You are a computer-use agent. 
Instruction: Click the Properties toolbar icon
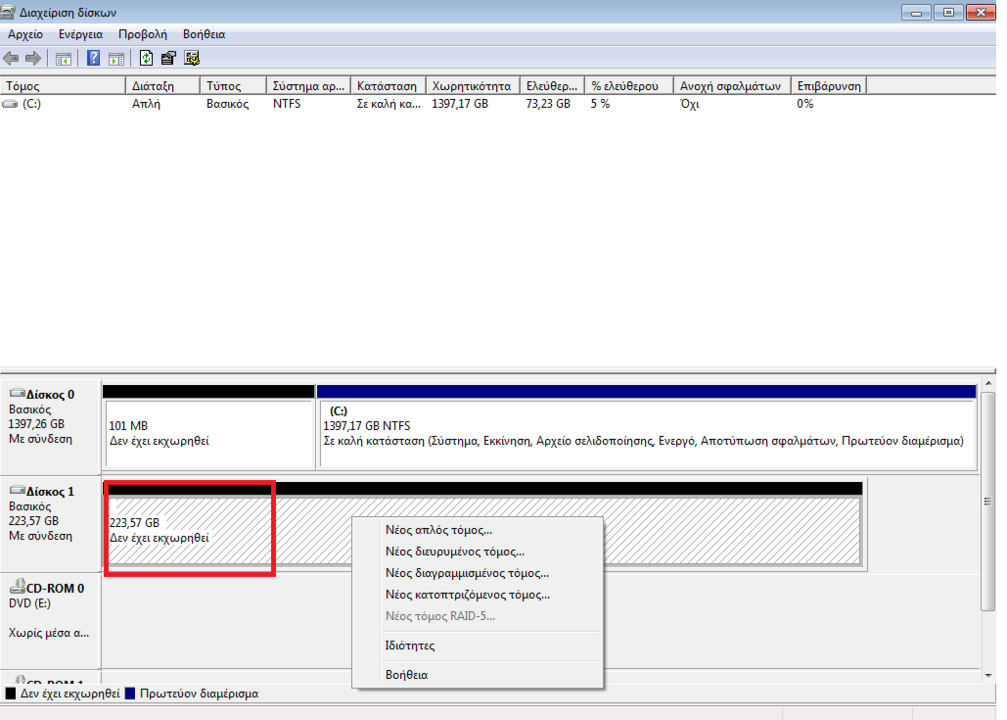pos(168,58)
